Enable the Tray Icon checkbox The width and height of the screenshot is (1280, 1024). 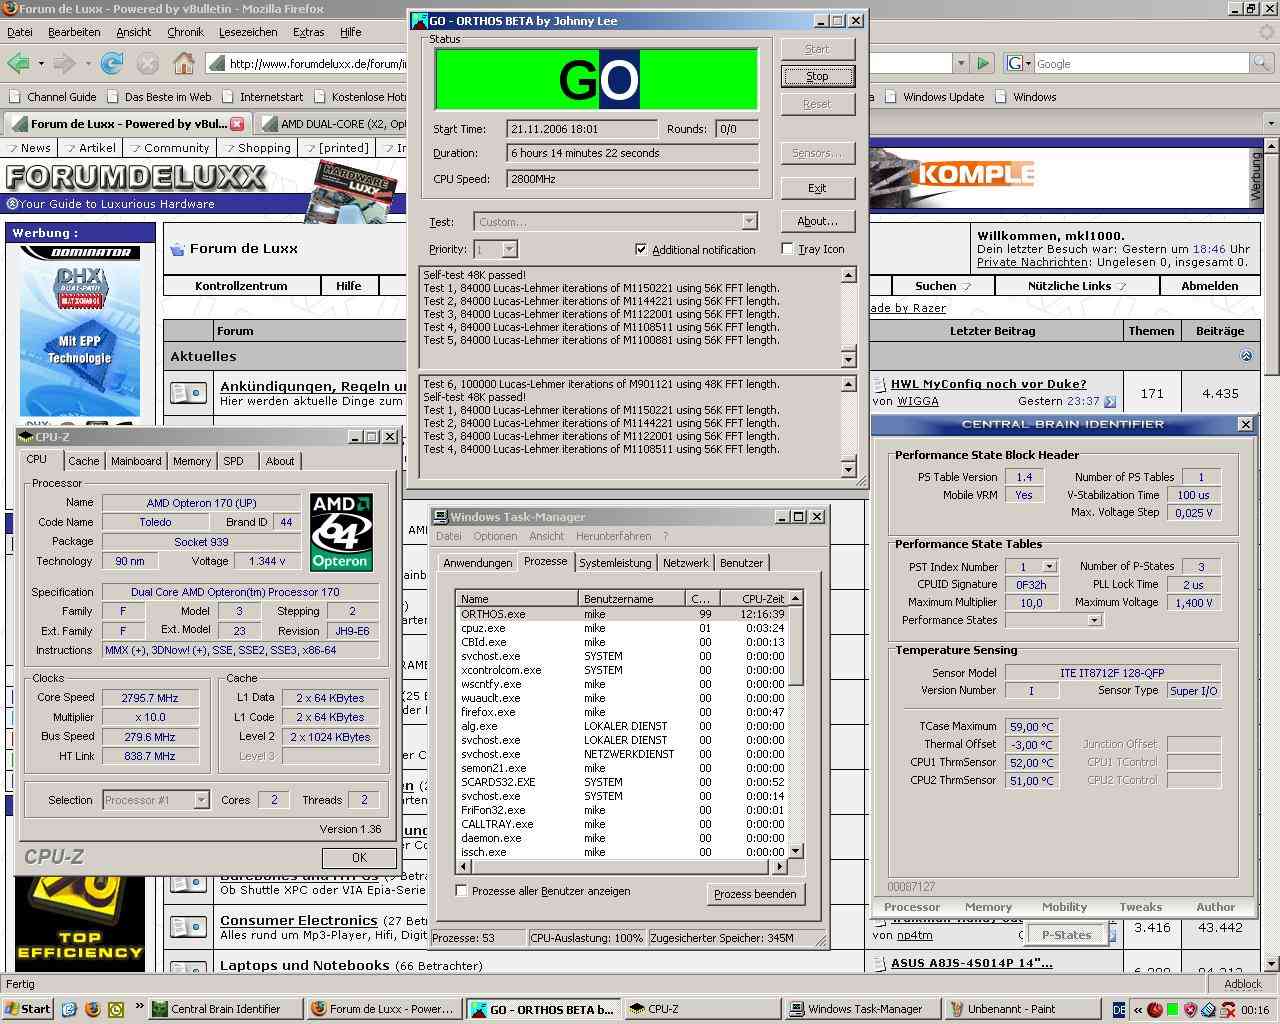pyautogui.click(x=787, y=249)
